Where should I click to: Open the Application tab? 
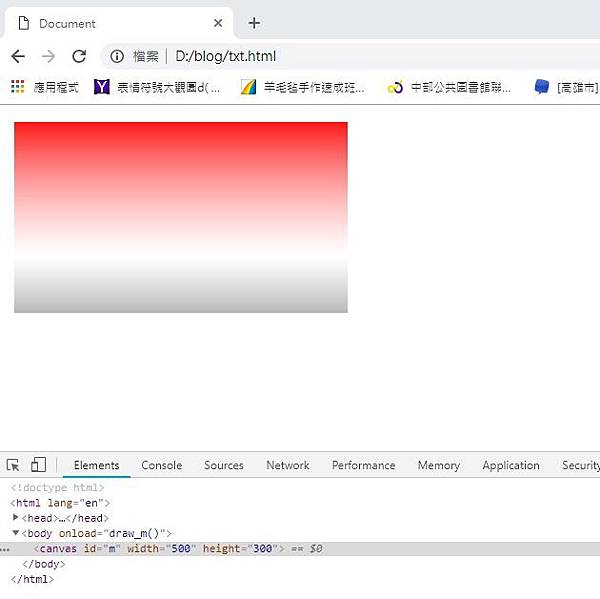[511, 465]
